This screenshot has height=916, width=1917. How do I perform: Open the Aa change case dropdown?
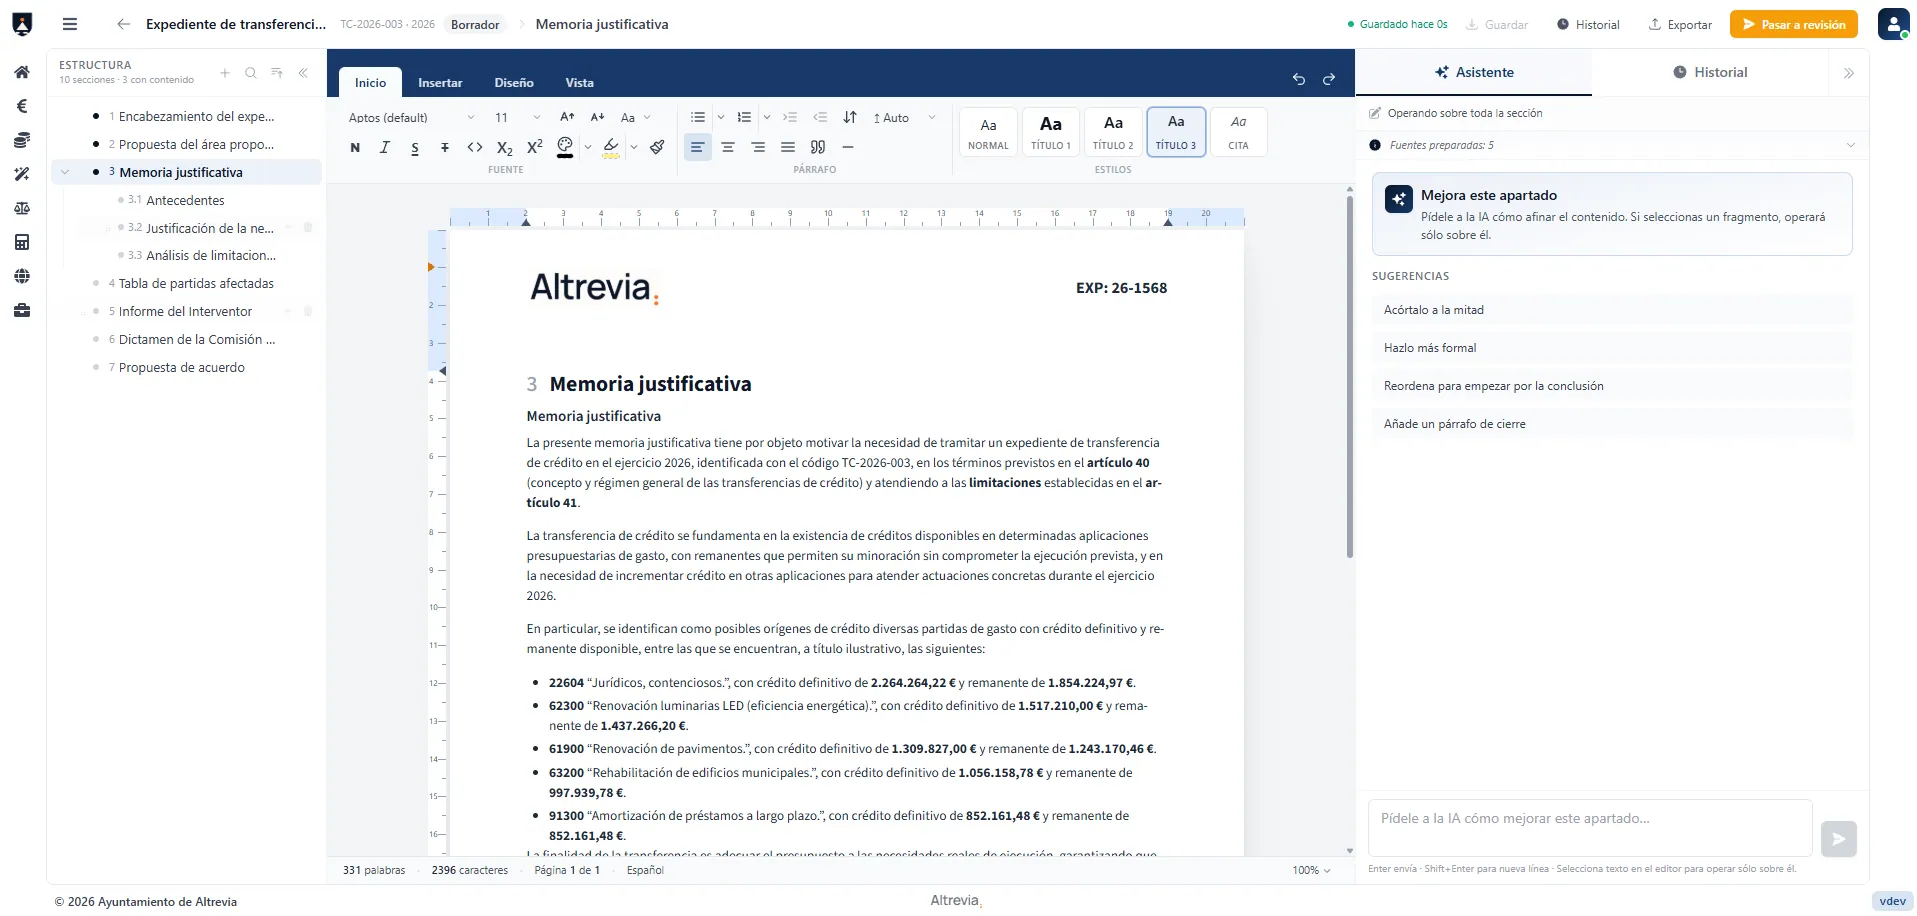(x=636, y=117)
